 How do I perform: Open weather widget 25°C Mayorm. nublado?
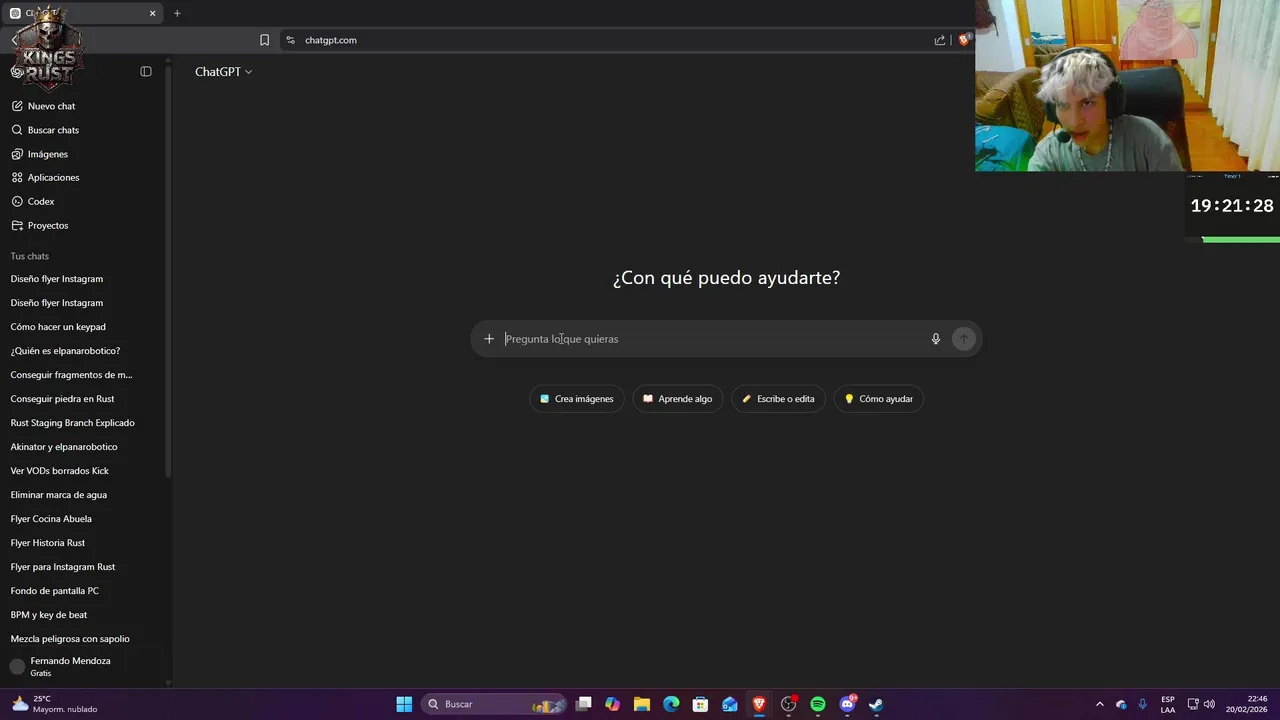[55, 704]
